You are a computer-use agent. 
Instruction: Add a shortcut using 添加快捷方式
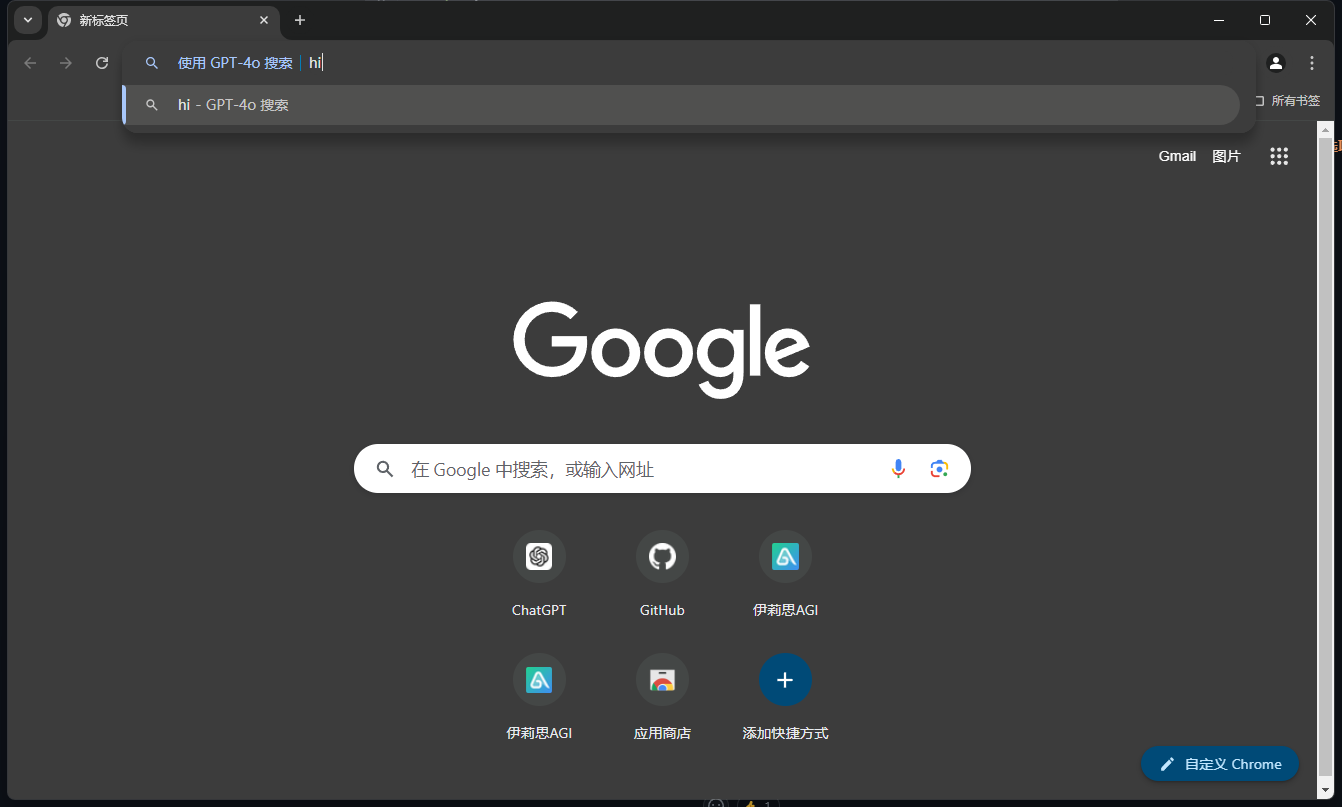coord(785,680)
